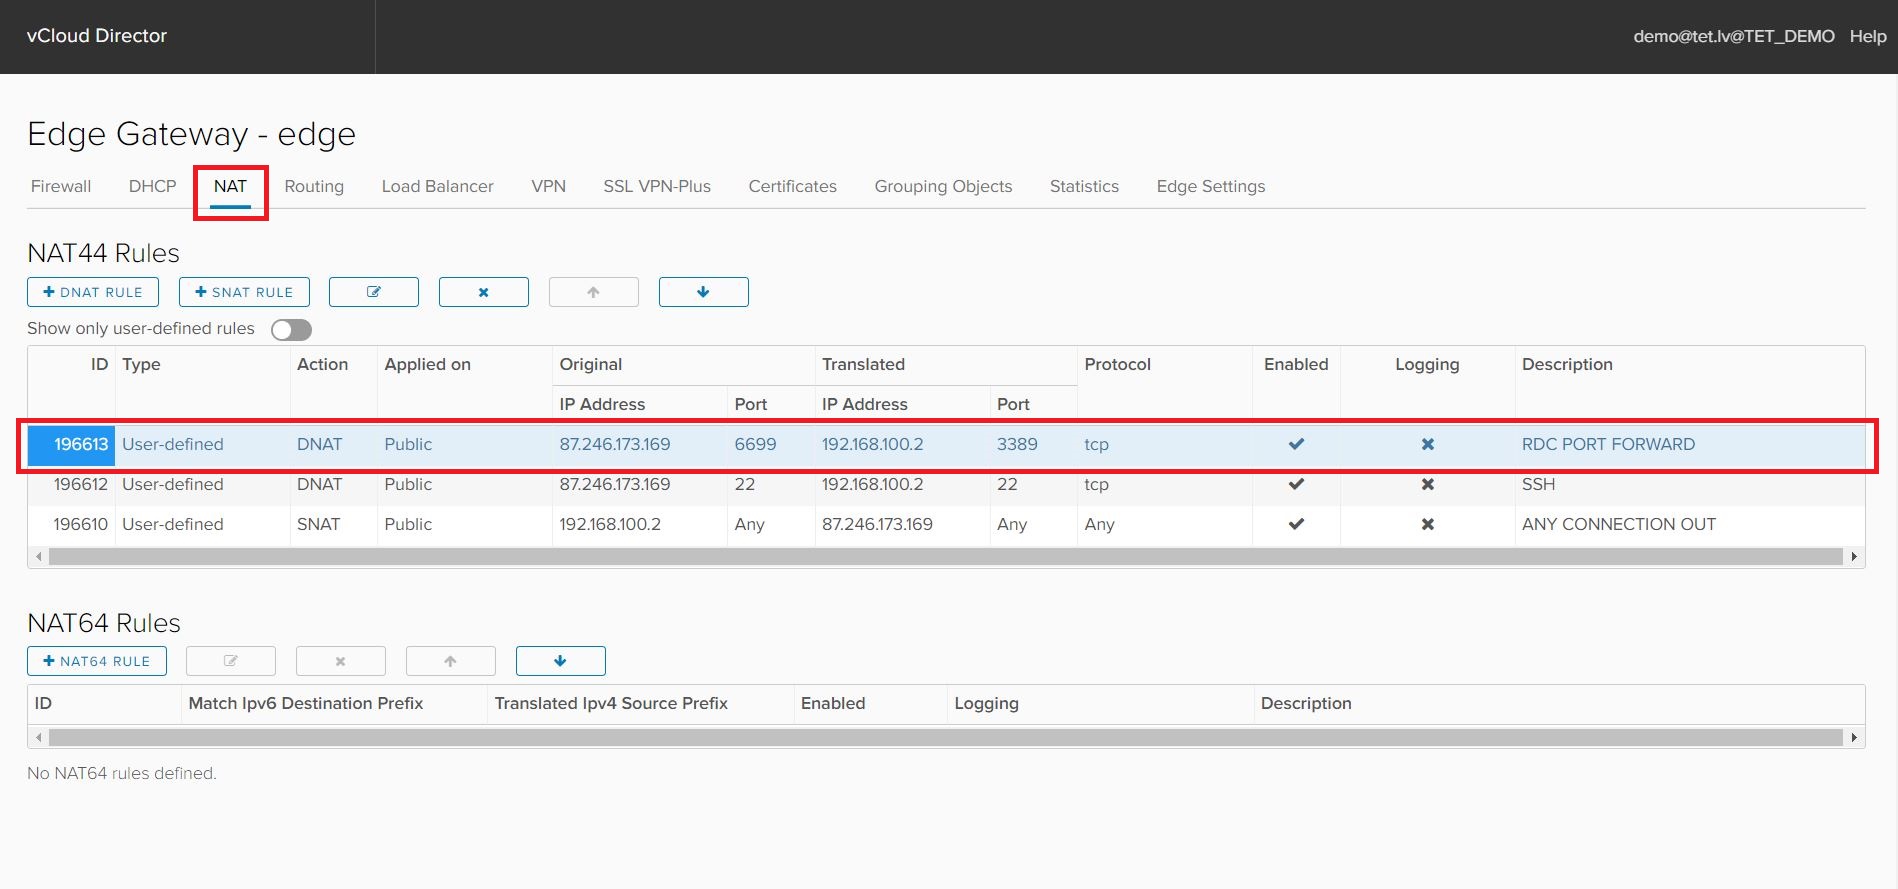Click the RDC PORT FORWARD description
The image size is (1898, 889).
coord(1608,444)
